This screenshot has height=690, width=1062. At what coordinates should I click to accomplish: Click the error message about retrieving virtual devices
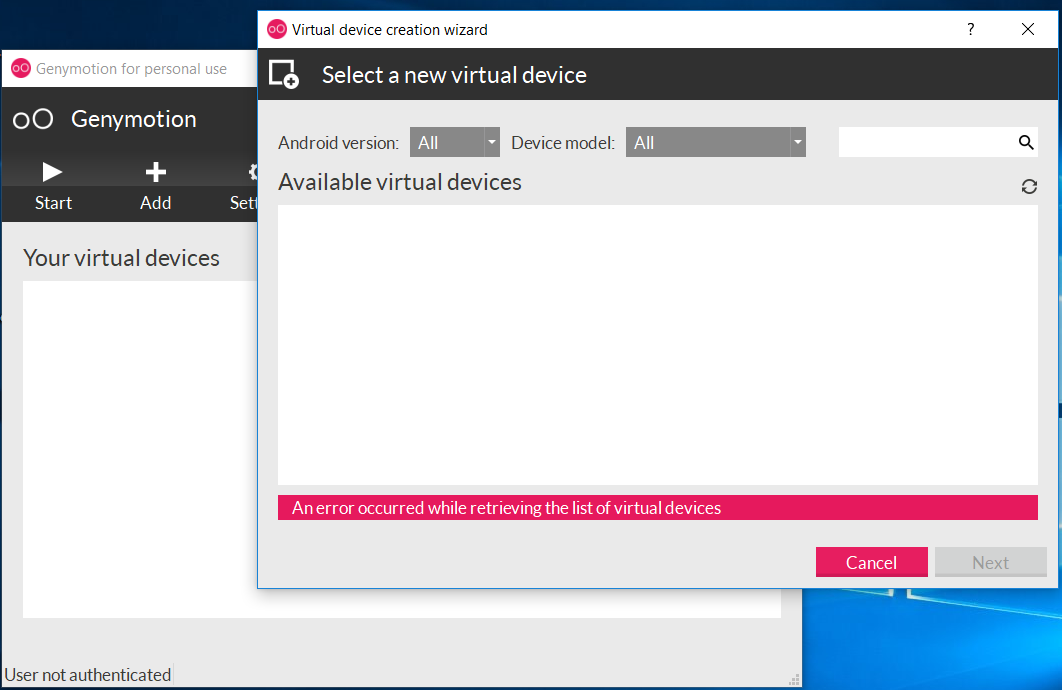[657, 508]
